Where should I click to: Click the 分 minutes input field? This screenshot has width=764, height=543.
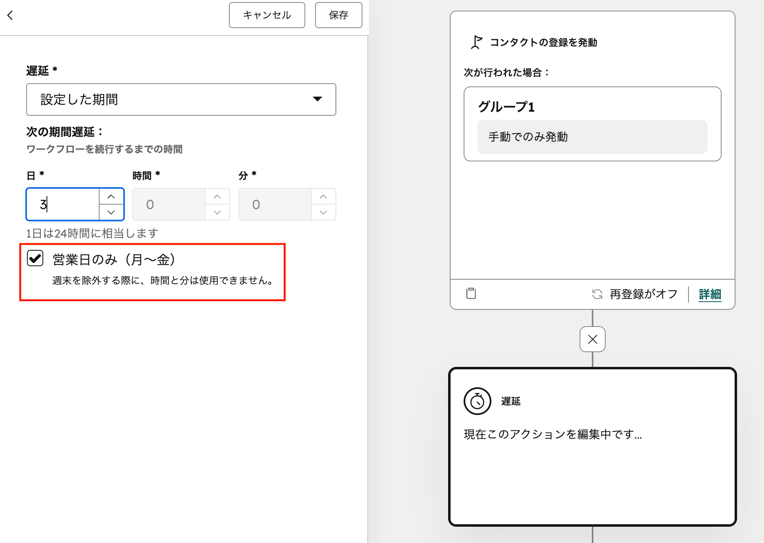point(275,204)
